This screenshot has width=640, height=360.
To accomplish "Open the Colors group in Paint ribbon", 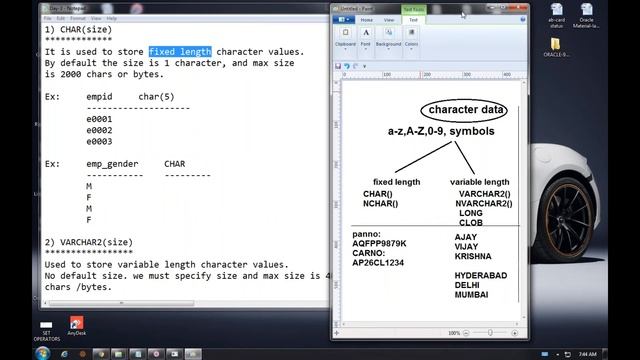I will [411, 38].
